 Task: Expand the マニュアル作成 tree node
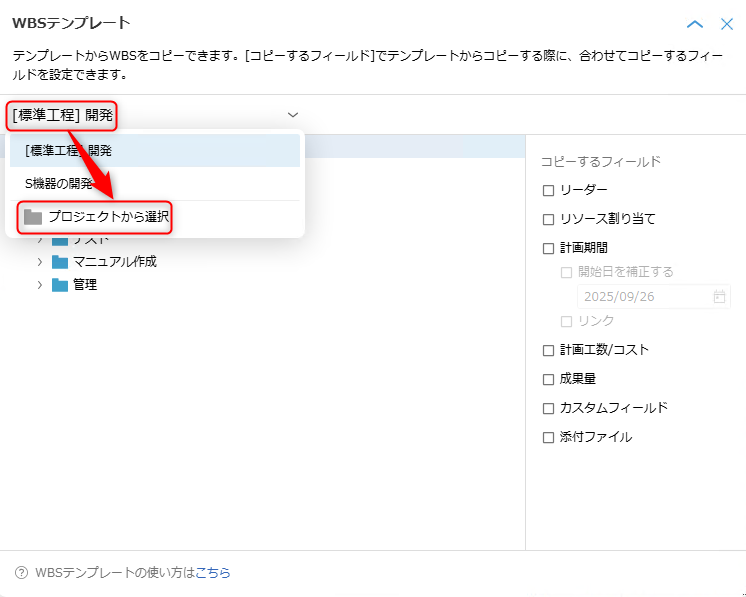coord(40,262)
